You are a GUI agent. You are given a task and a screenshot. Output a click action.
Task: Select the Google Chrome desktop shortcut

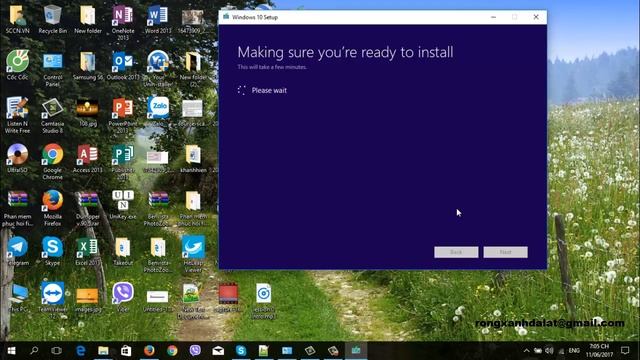tap(53, 162)
